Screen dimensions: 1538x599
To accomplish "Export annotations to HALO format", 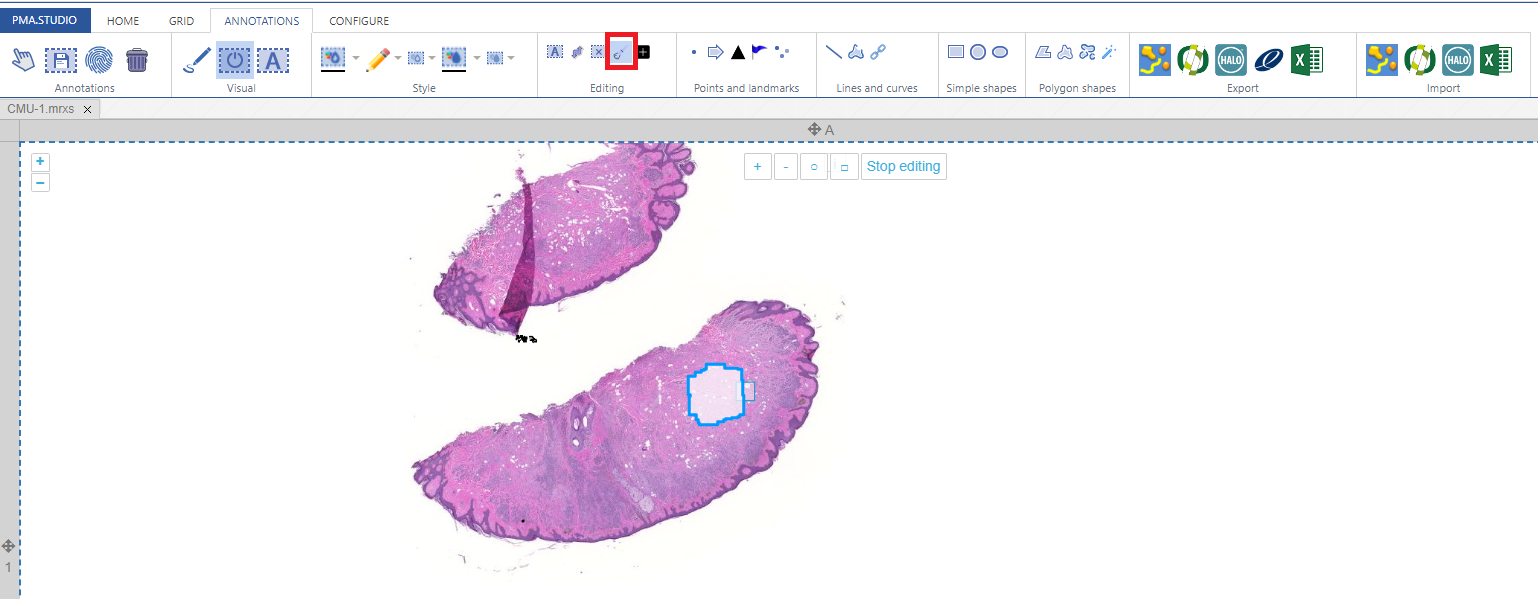I will coord(1230,60).
